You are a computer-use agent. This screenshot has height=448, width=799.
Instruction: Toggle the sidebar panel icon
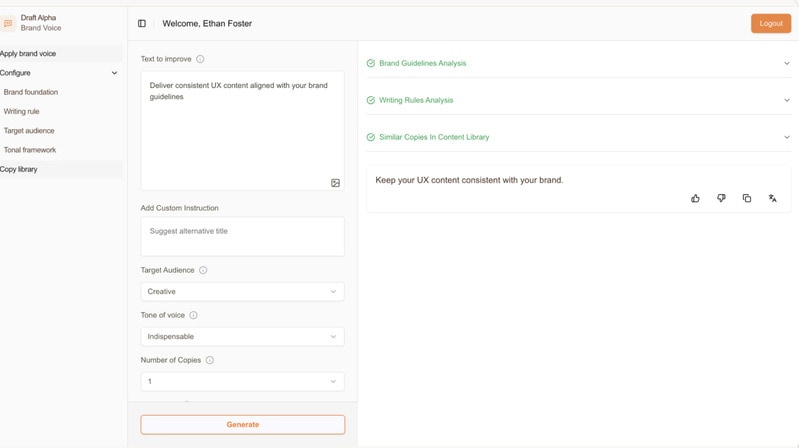pyautogui.click(x=142, y=23)
